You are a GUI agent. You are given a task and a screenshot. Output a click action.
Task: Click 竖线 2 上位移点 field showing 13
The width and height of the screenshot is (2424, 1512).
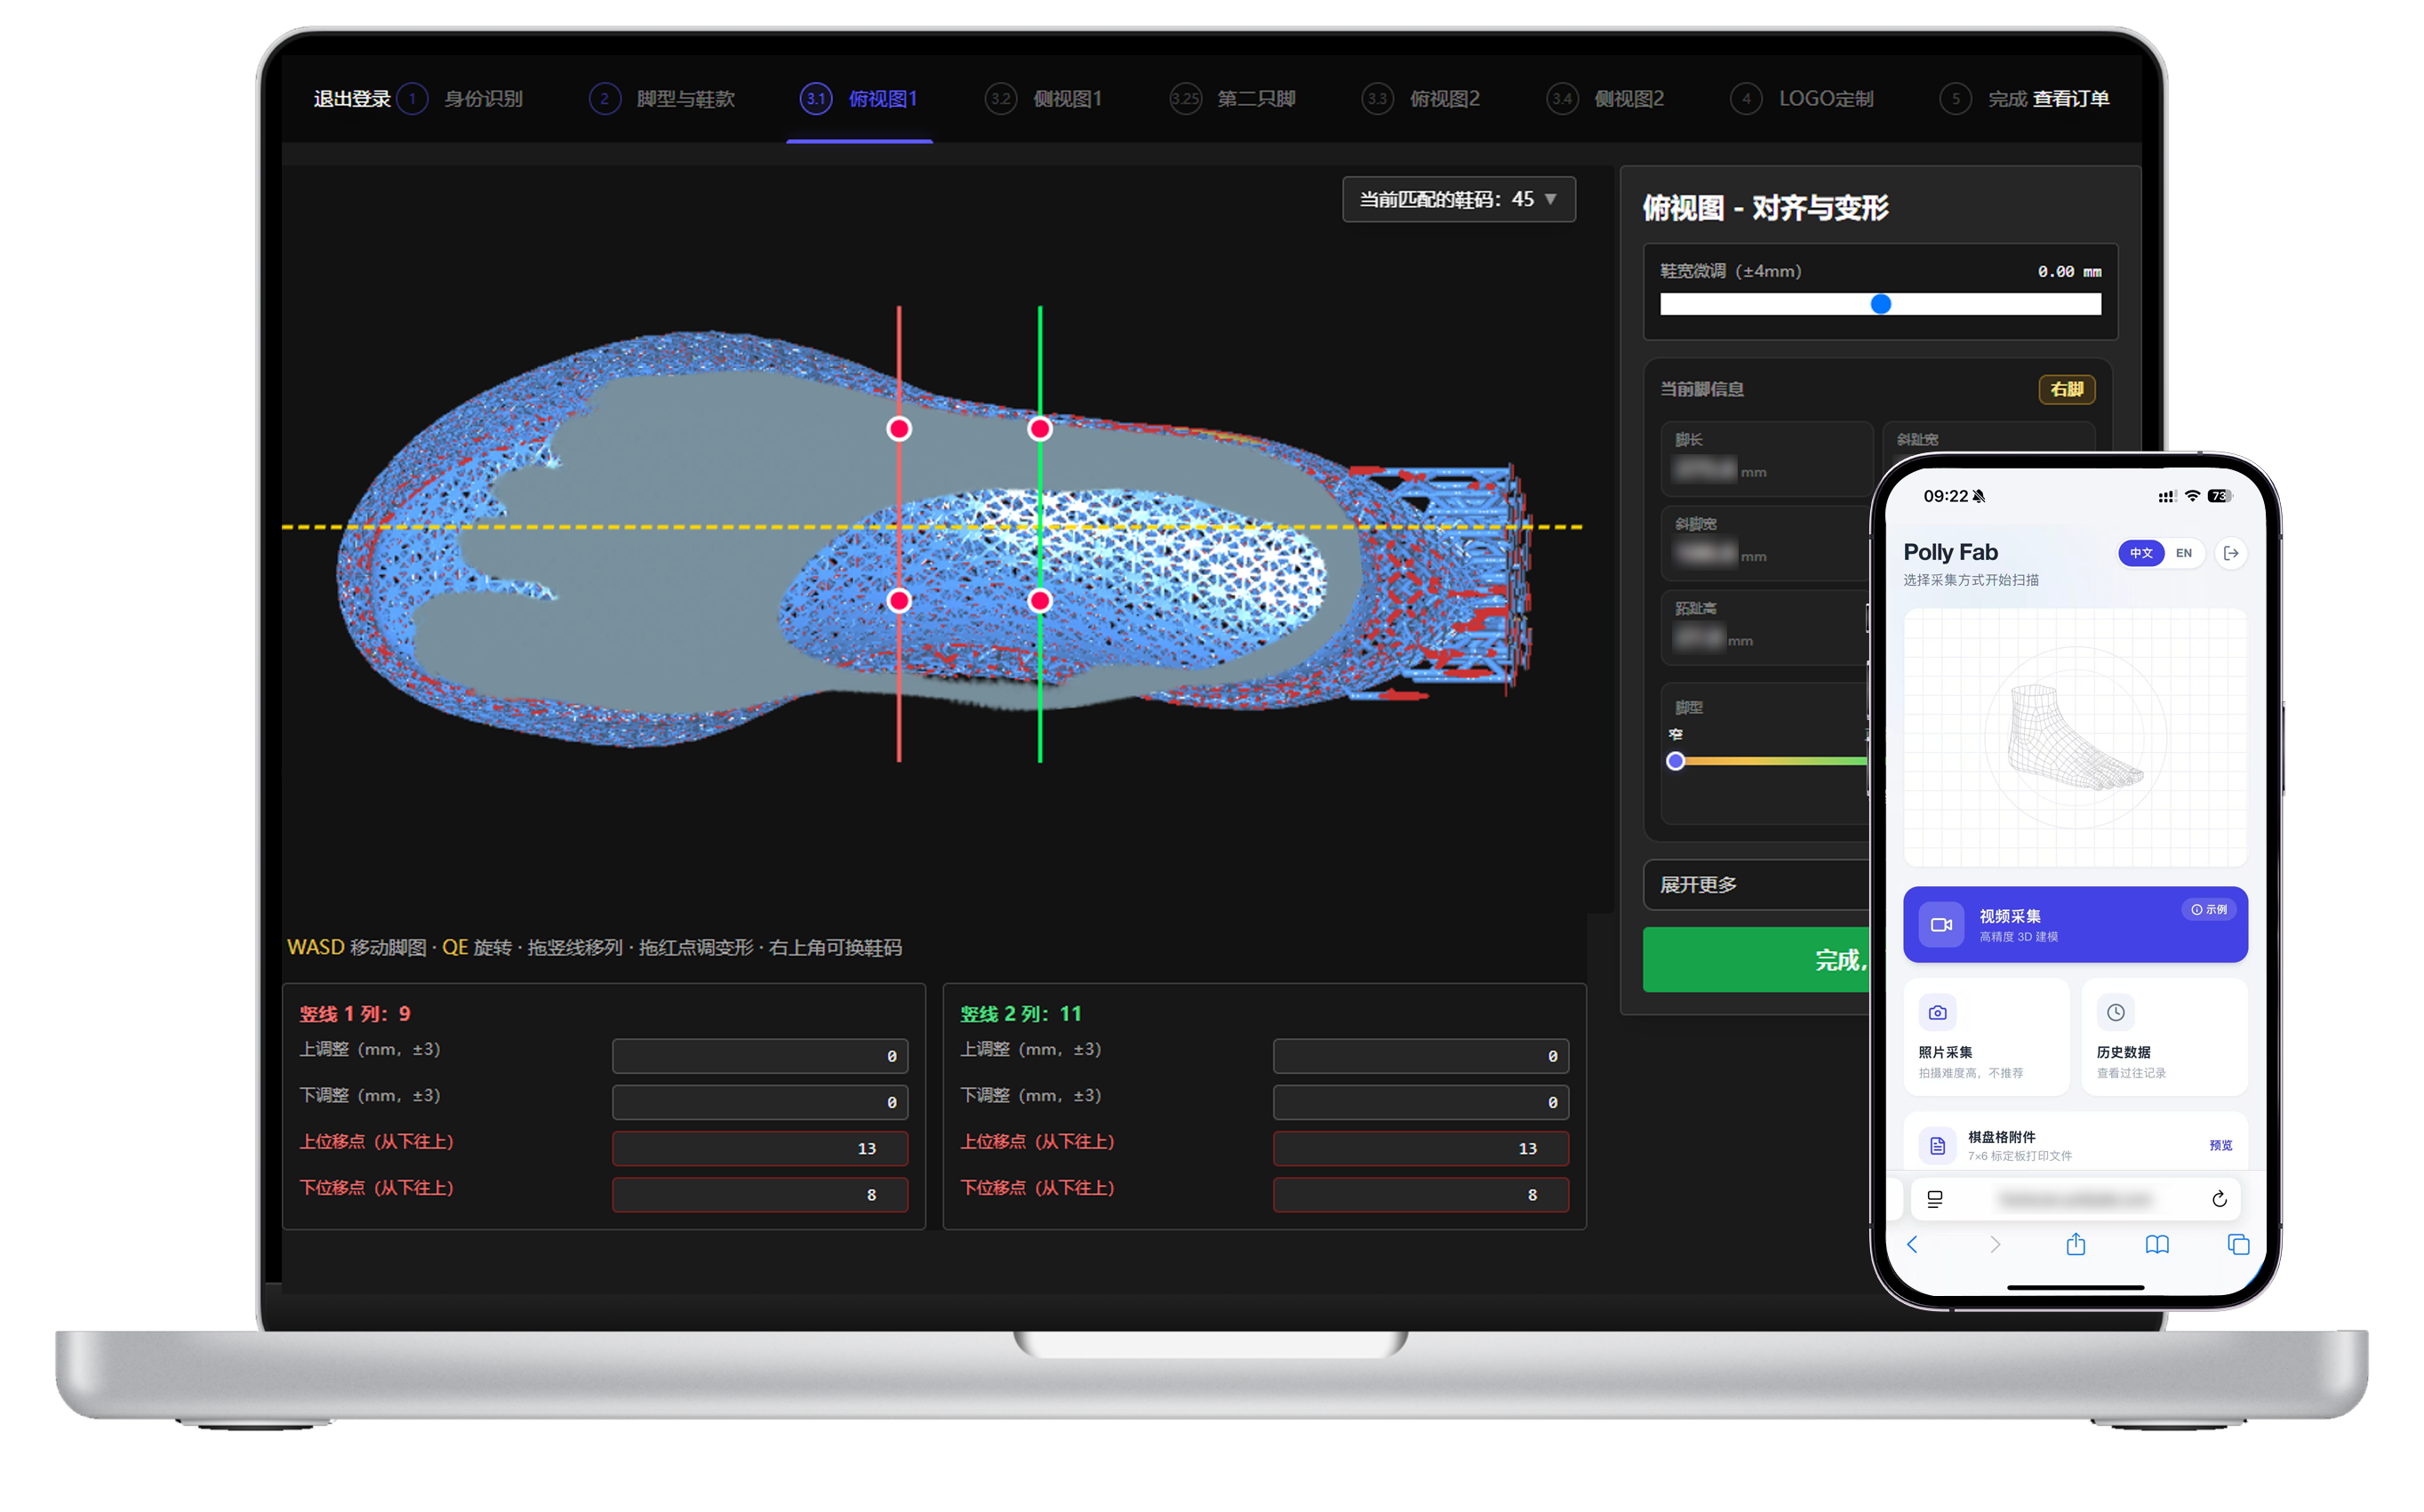[x=1421, y=1149]
